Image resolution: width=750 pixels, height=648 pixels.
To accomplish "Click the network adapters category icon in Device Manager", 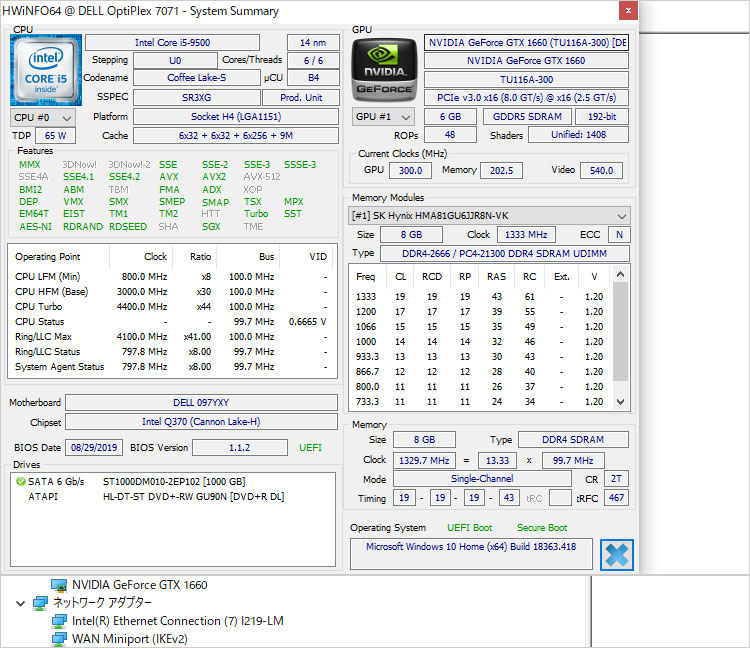I will pyautogui.click(x=40, y=603).
